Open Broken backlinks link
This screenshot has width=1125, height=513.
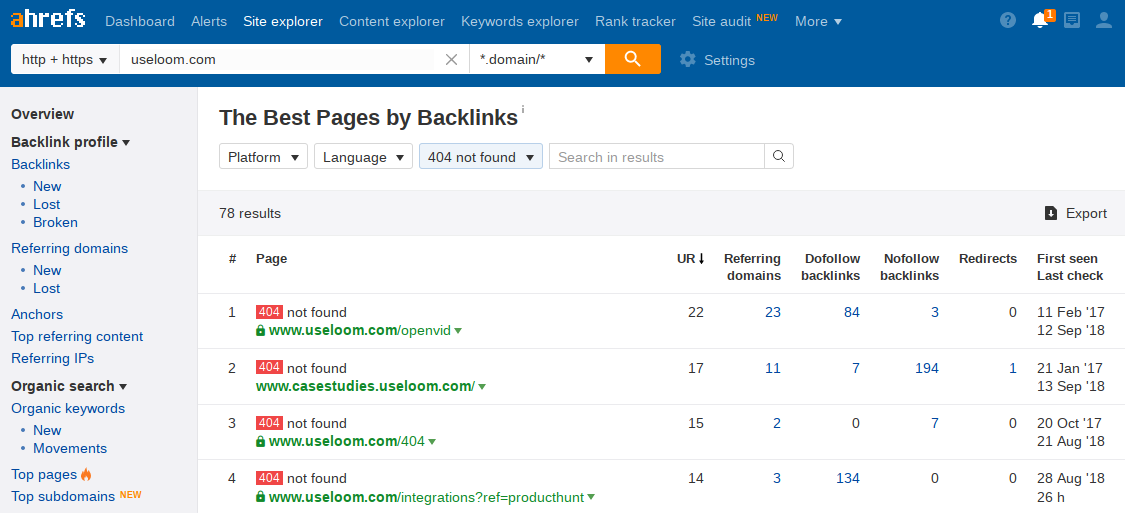click(x=55, y=222)
